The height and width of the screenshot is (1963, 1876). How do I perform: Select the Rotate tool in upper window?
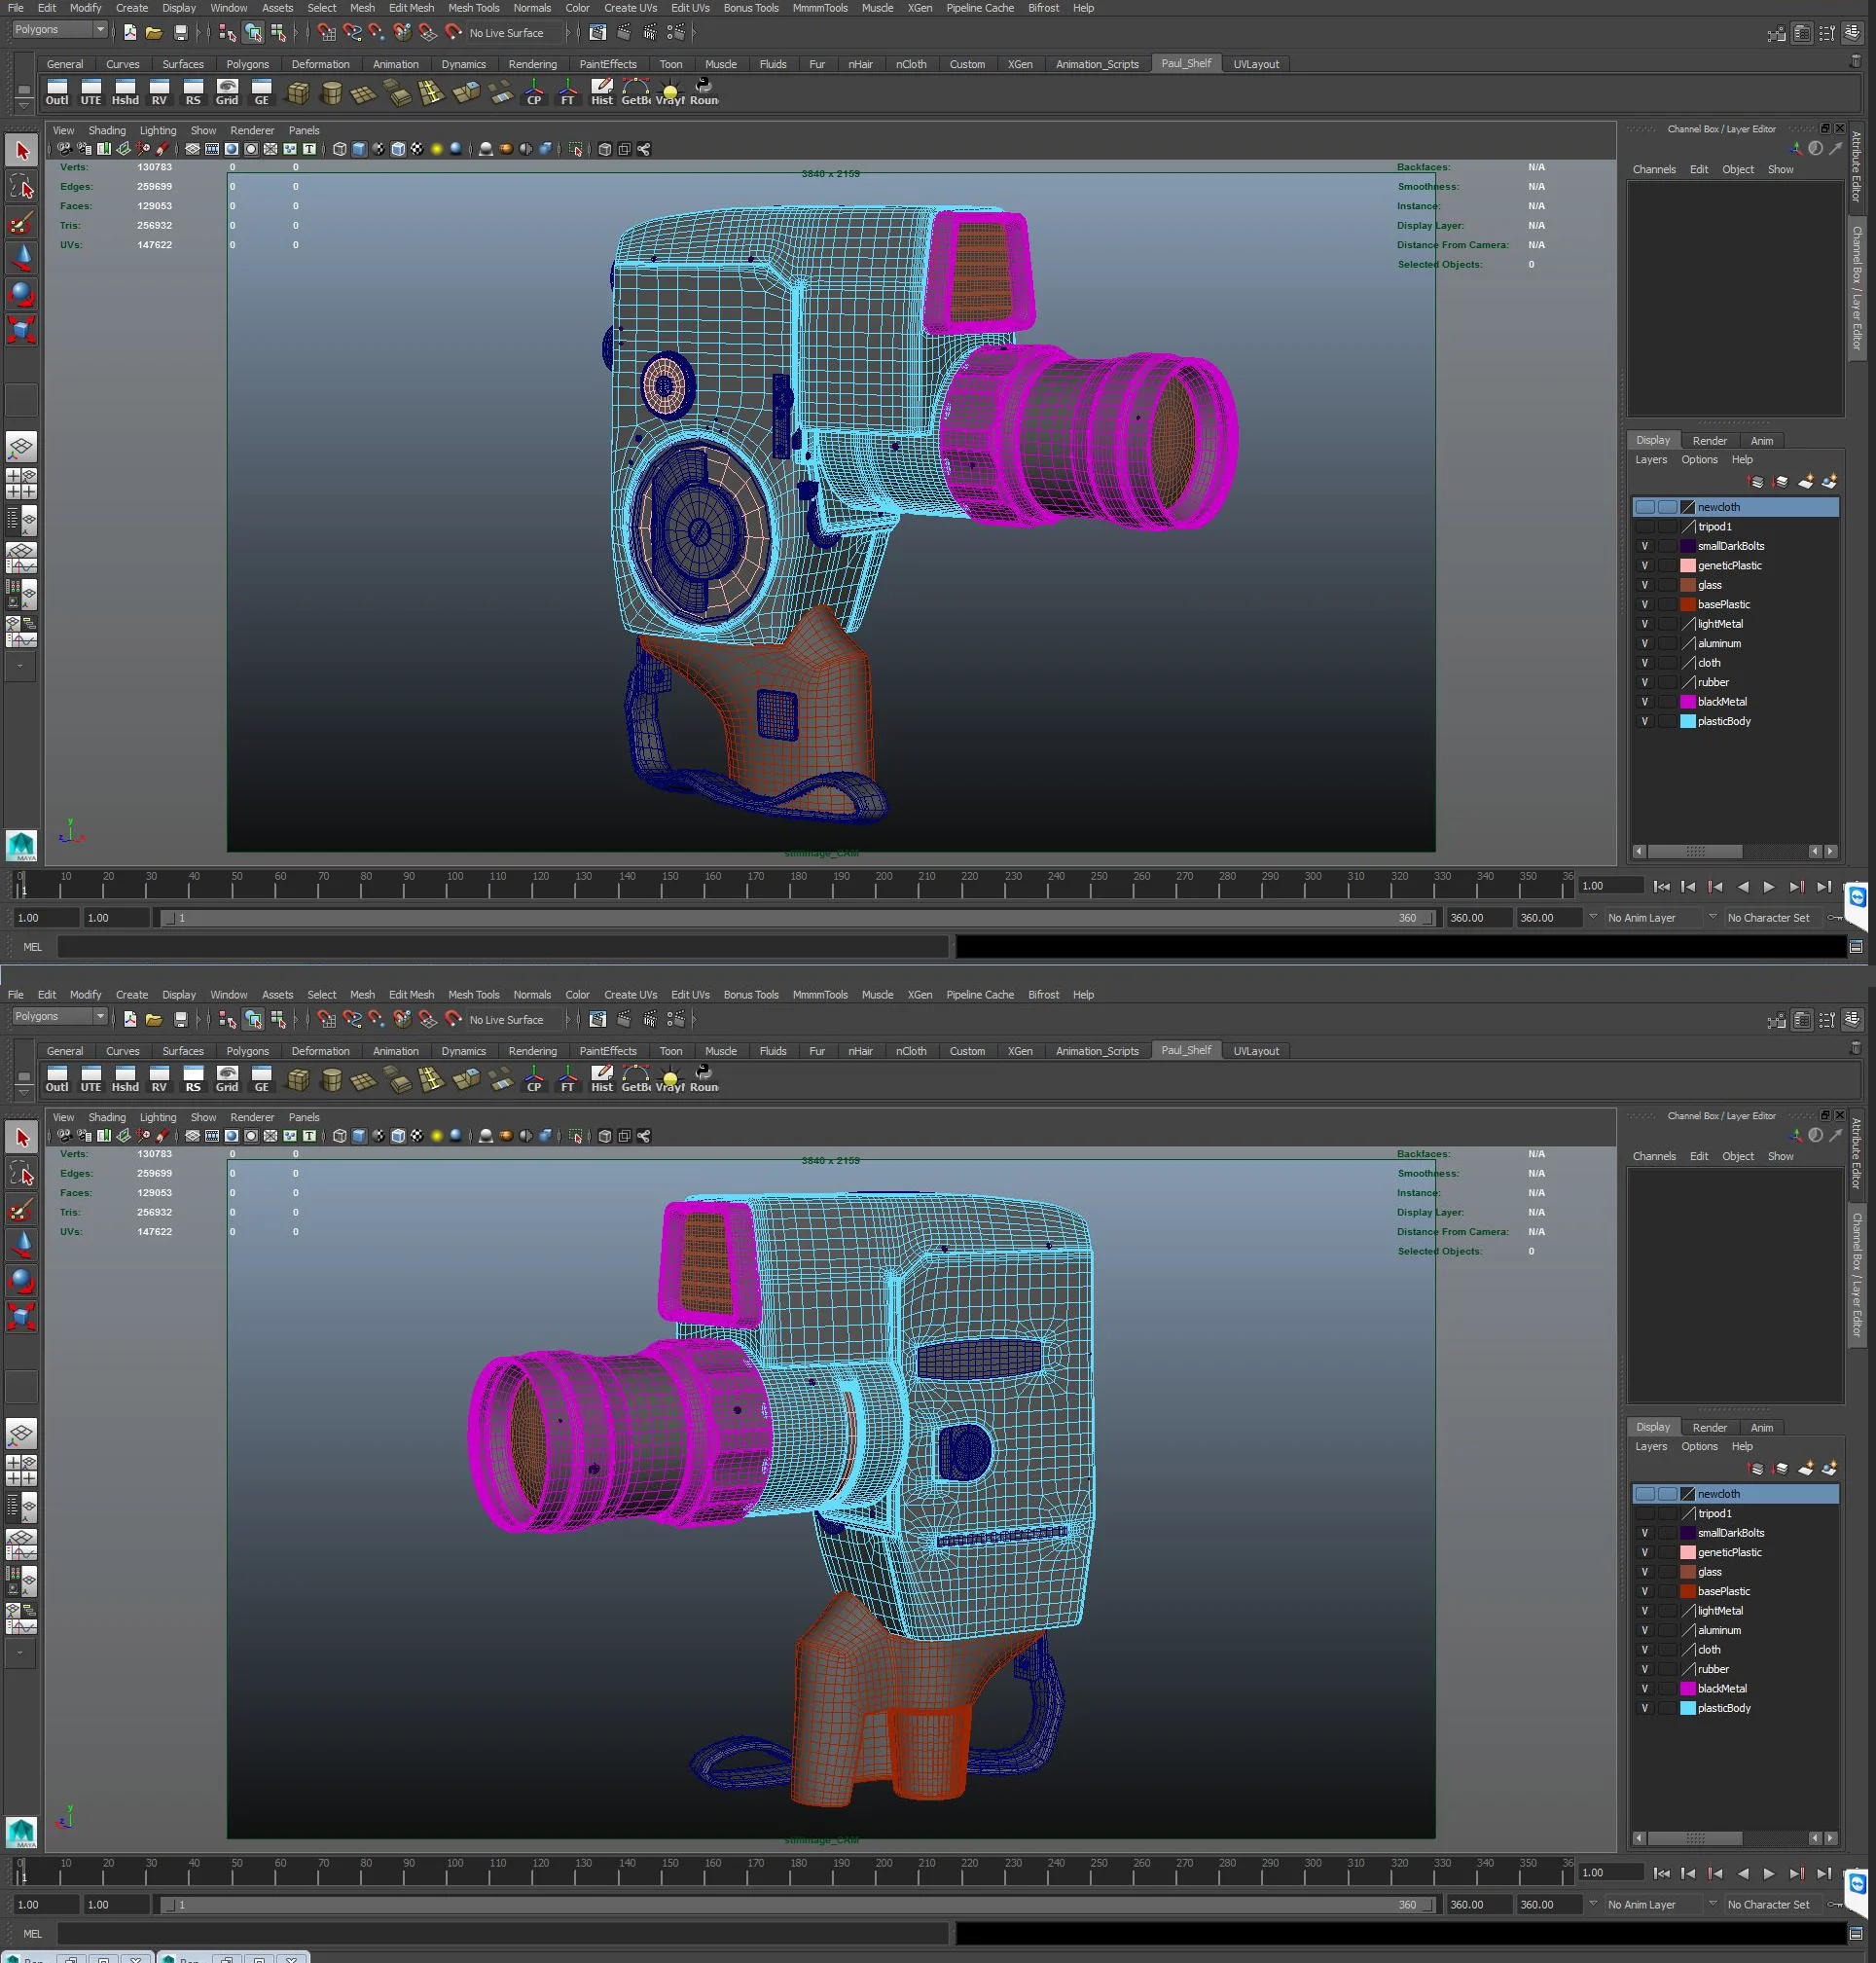click(x=21, y=293)
